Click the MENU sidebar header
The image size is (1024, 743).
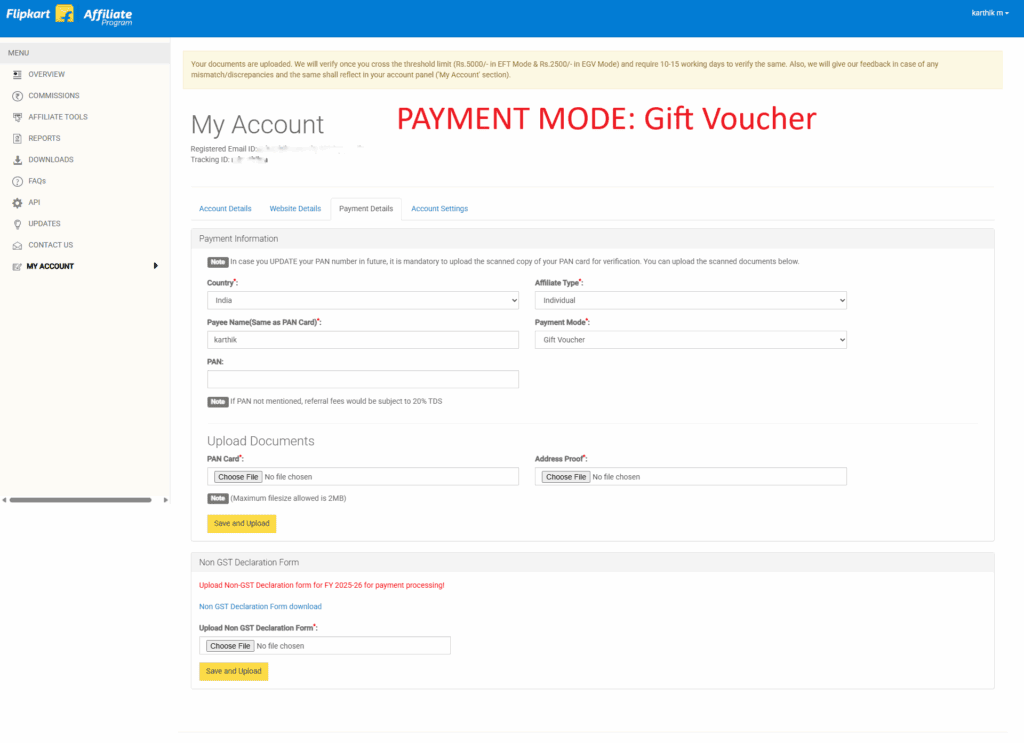pos(85,53)
